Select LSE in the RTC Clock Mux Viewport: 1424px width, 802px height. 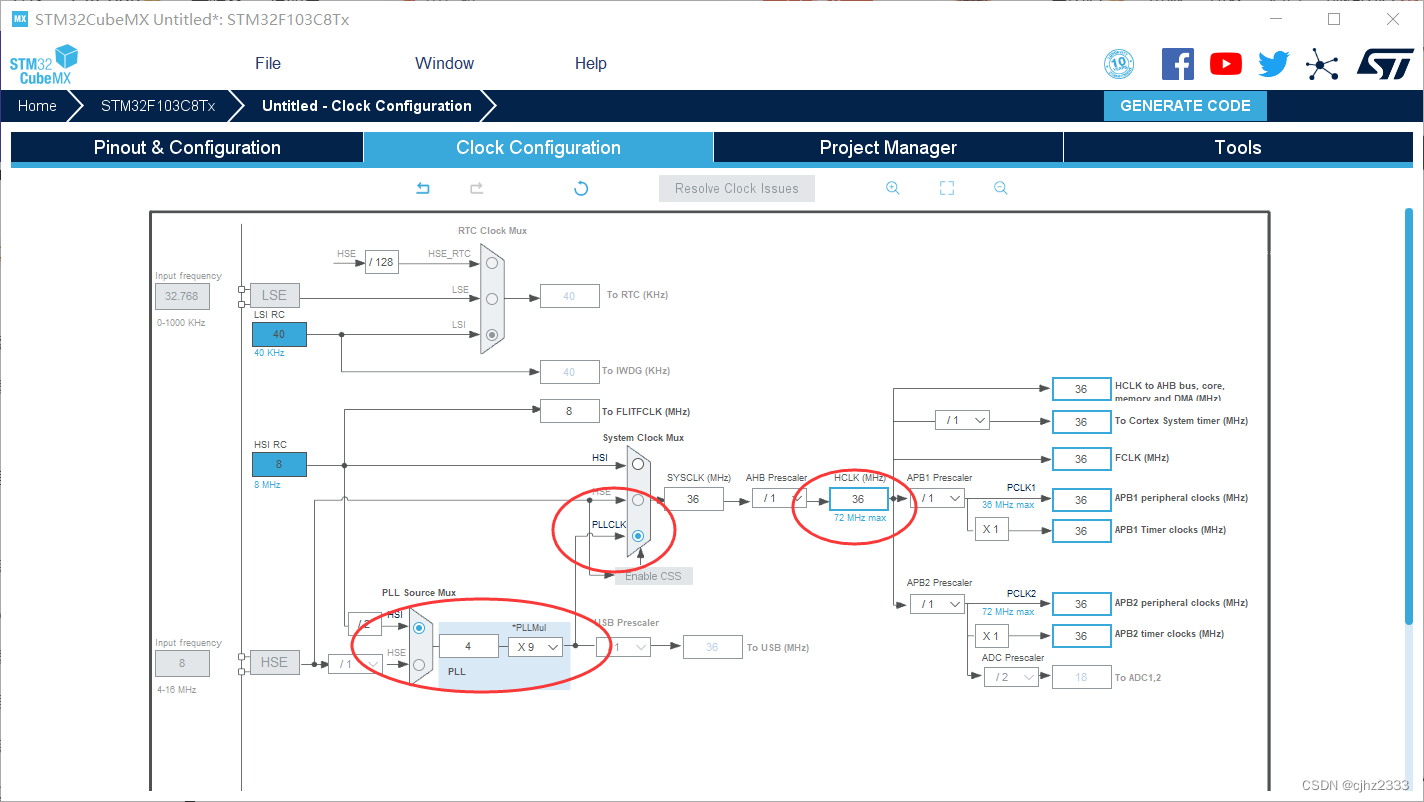[491, 298]
